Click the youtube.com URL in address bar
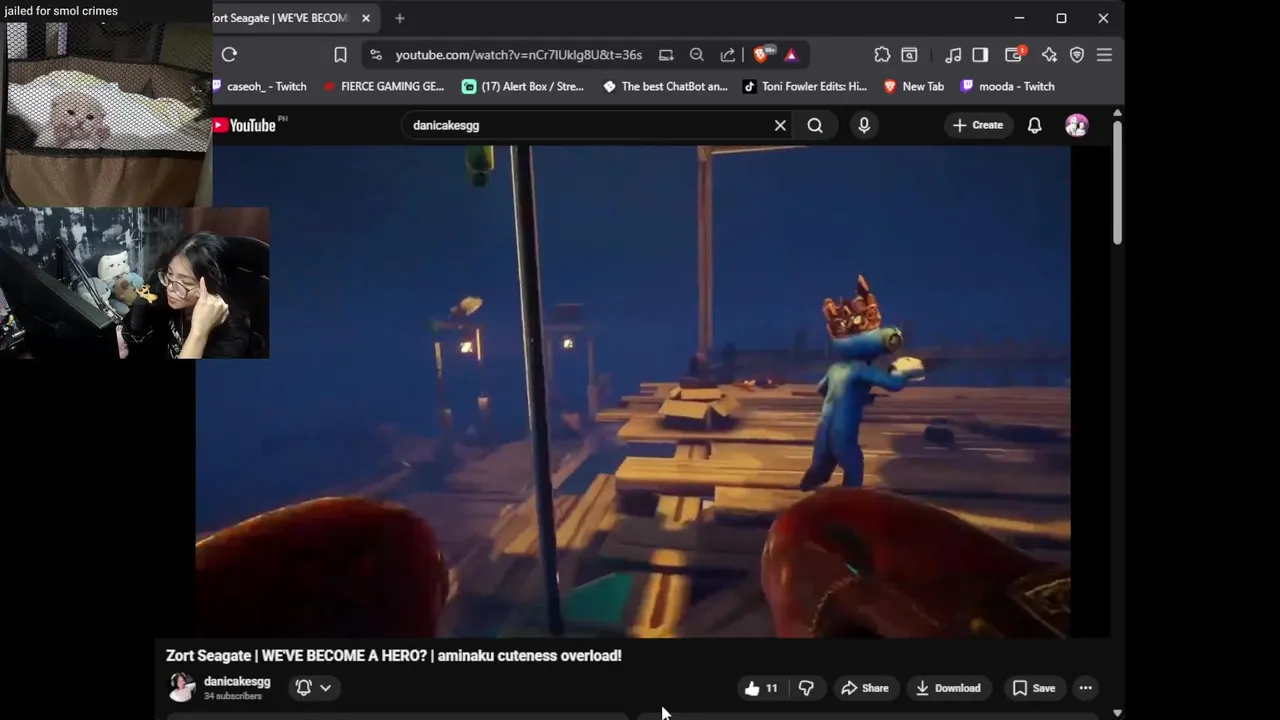Screen dimensions: 1280x720 pyautogui.click(x=518, y=55)
